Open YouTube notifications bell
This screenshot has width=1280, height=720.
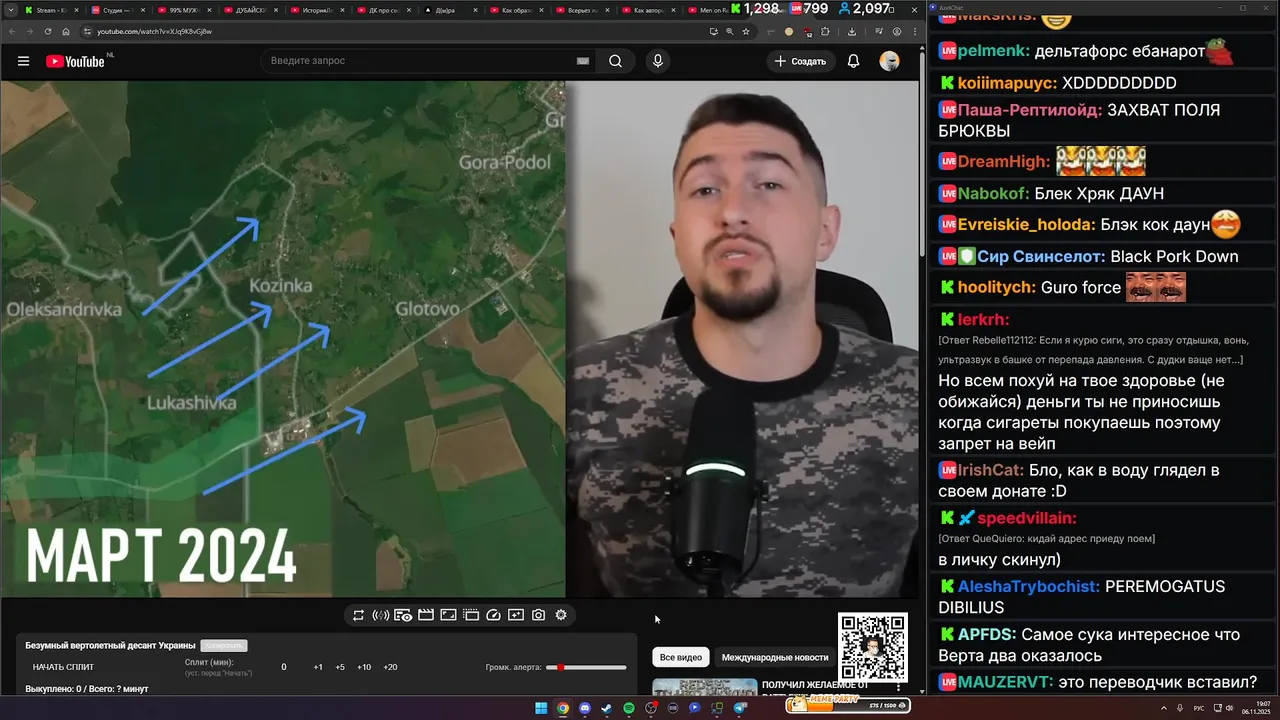point(853,61)
